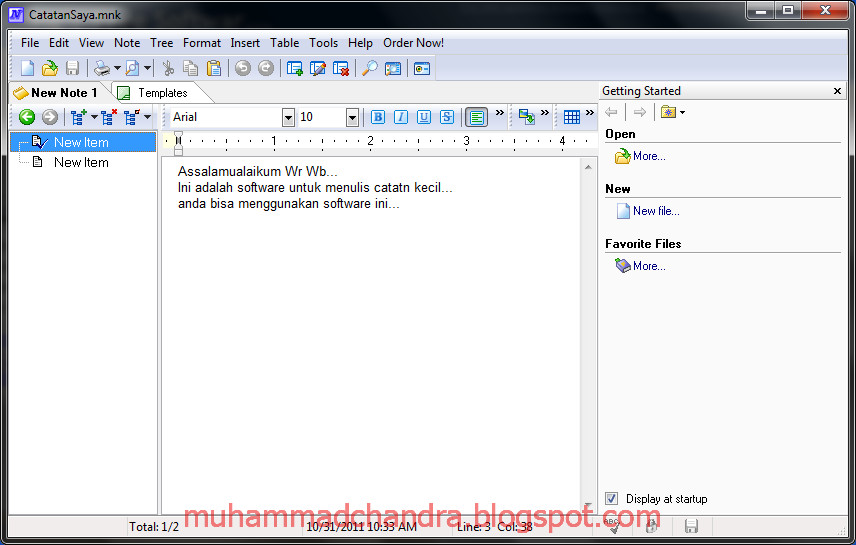Switch to the Templates tab

coord(156,93)
